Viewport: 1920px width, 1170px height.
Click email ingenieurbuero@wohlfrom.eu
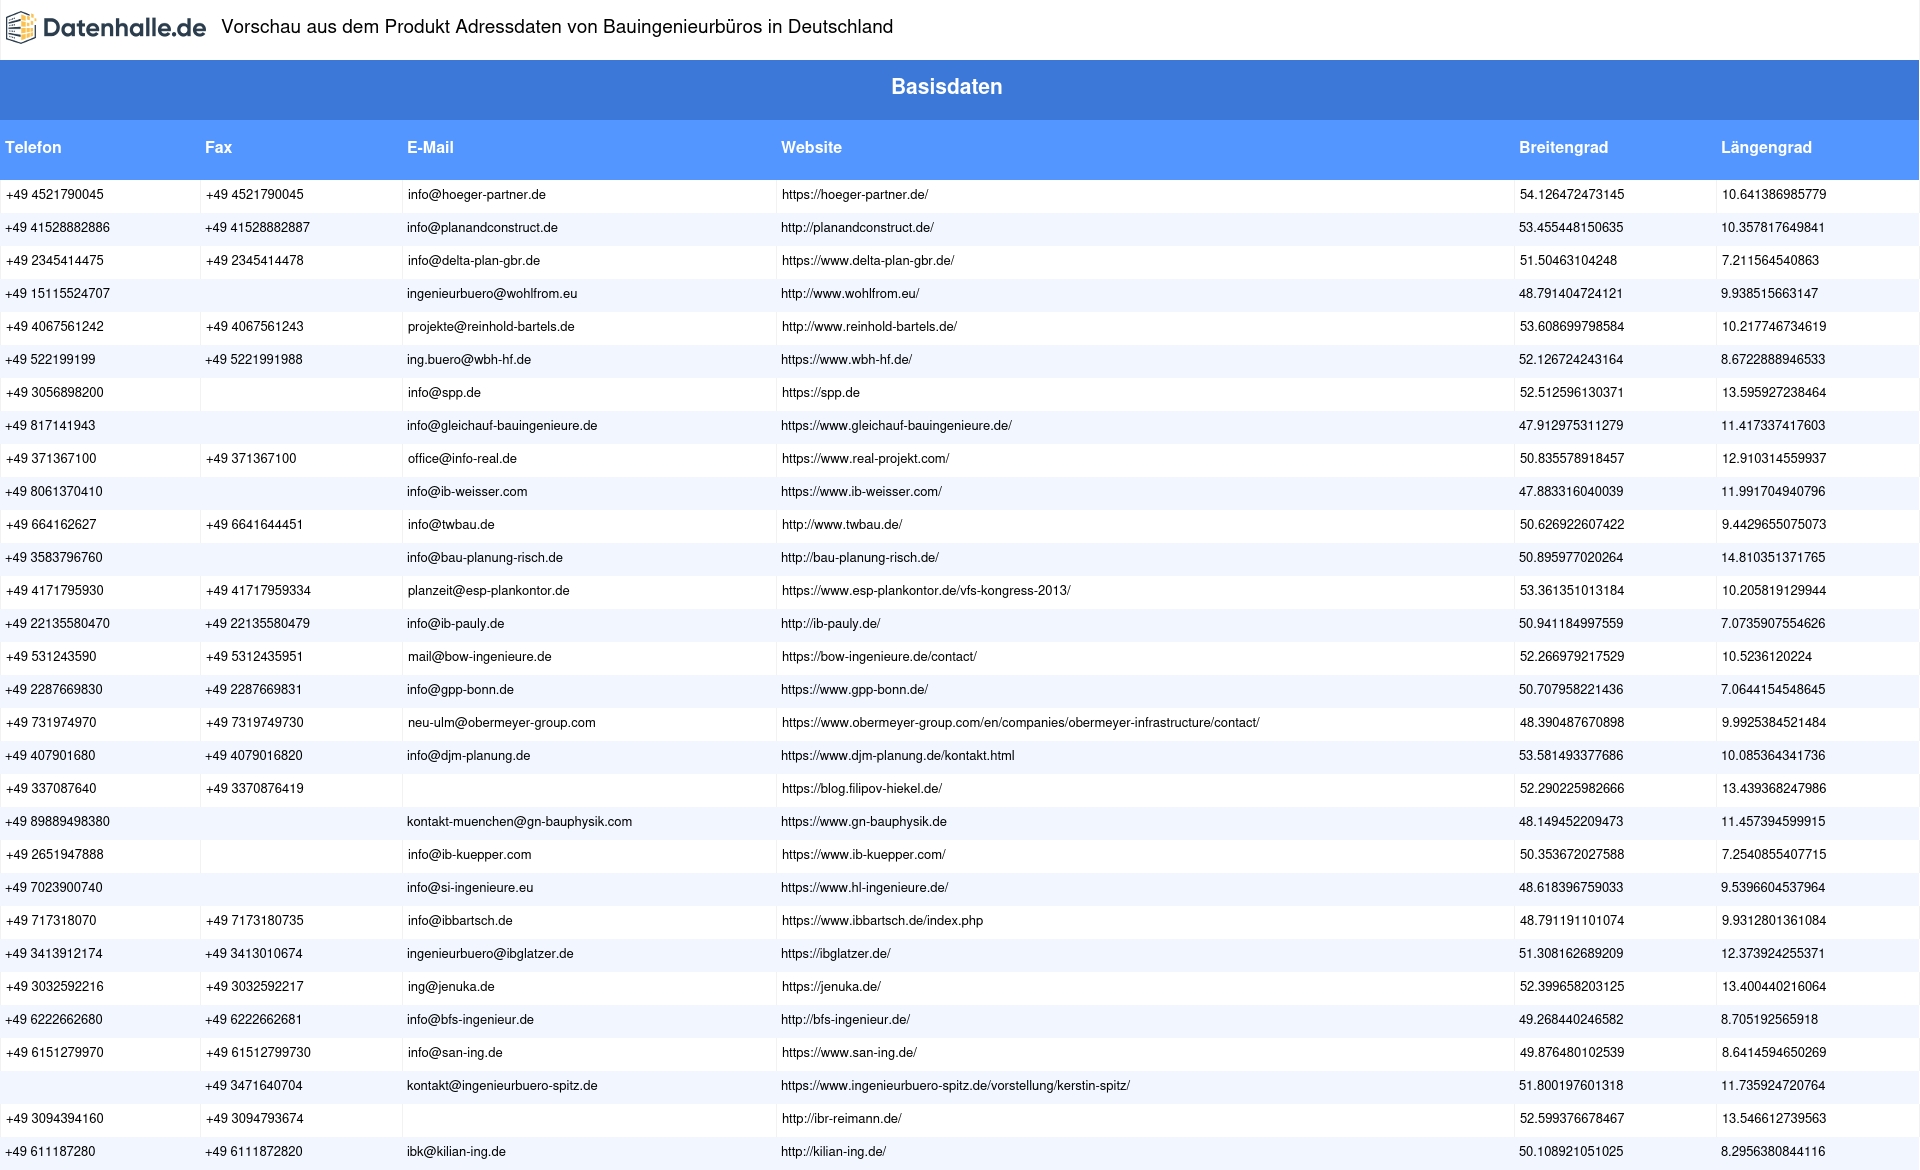[492, 294]
